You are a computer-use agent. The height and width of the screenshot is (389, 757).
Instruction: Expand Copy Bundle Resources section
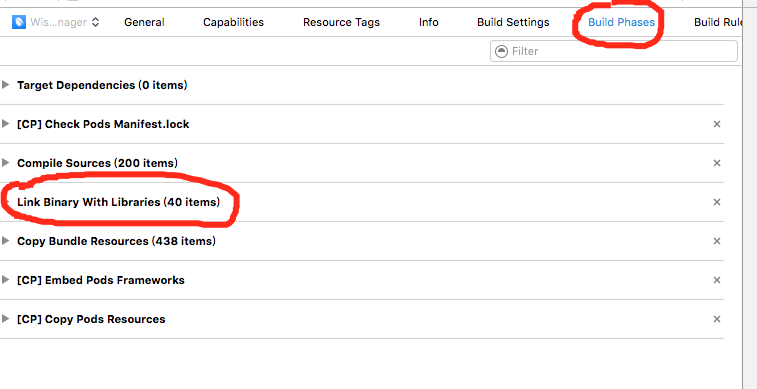(6, 241)
